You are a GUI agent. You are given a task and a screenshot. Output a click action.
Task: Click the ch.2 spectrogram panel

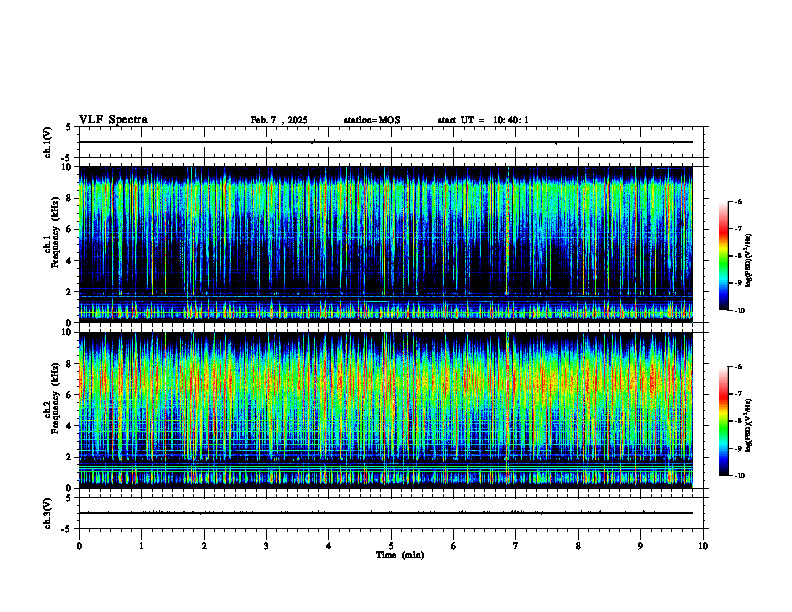click(x=385, y=410)
